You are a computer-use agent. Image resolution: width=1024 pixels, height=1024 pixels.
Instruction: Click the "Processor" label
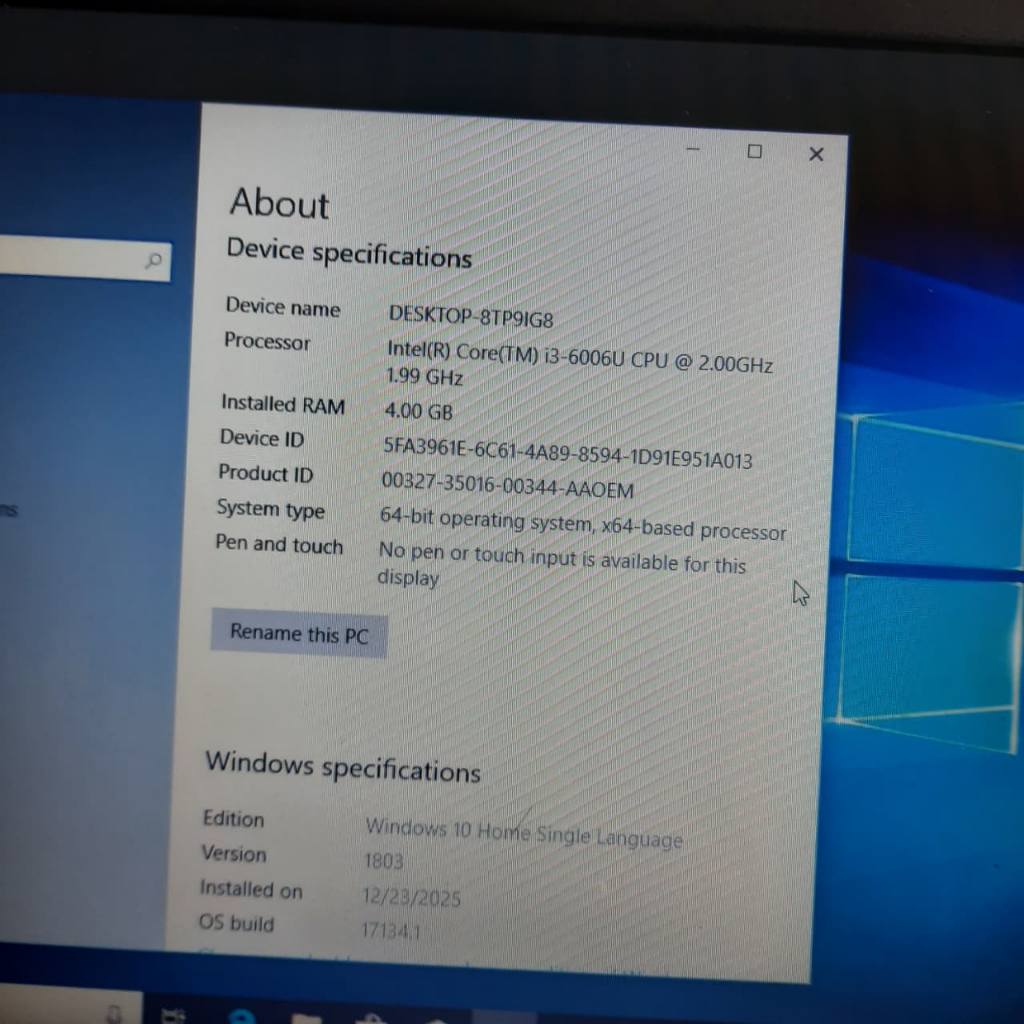pyautogui.click(x=267, y=341)
